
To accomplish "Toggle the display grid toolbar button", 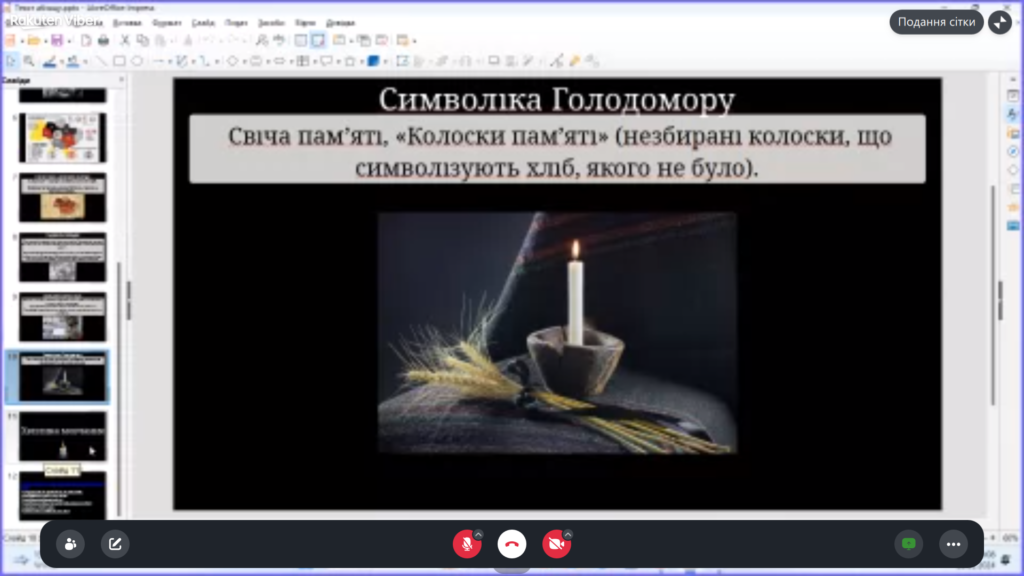I will [x=299, y=40].
